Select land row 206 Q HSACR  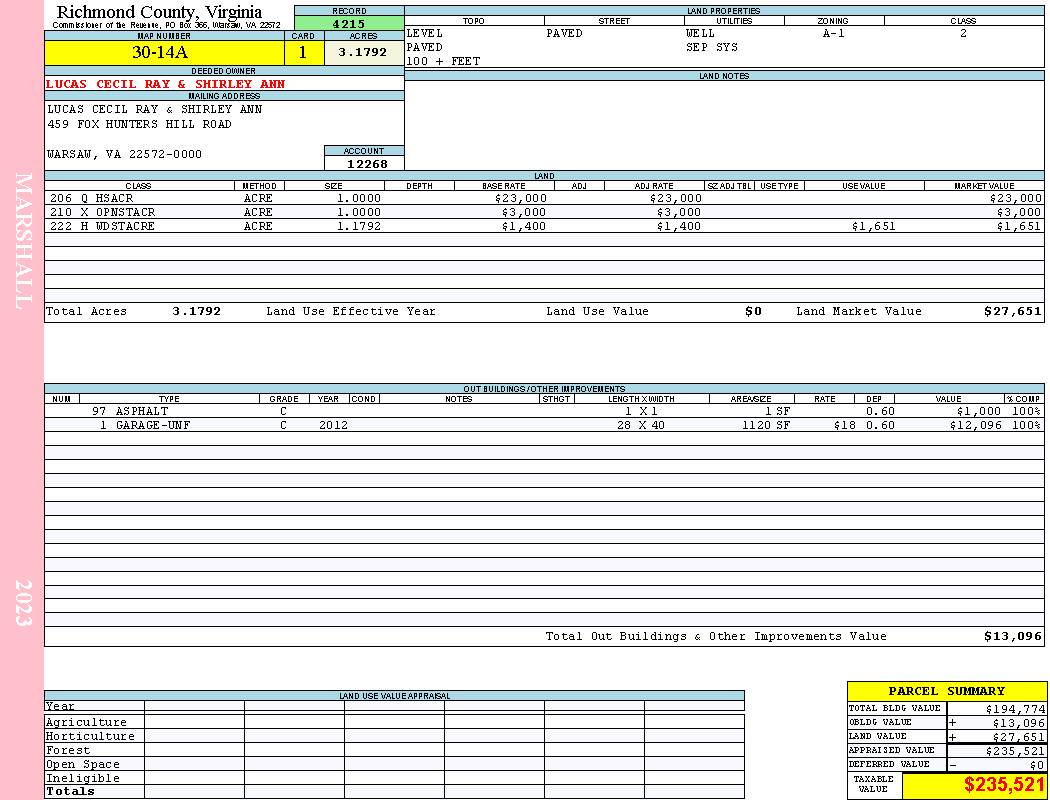(544, 198)
